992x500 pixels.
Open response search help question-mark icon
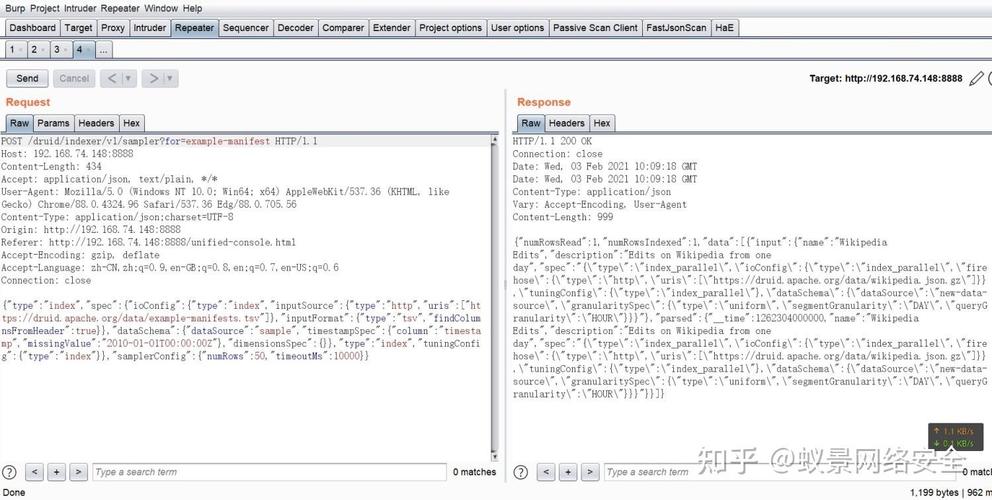click(x=520, y=472)
